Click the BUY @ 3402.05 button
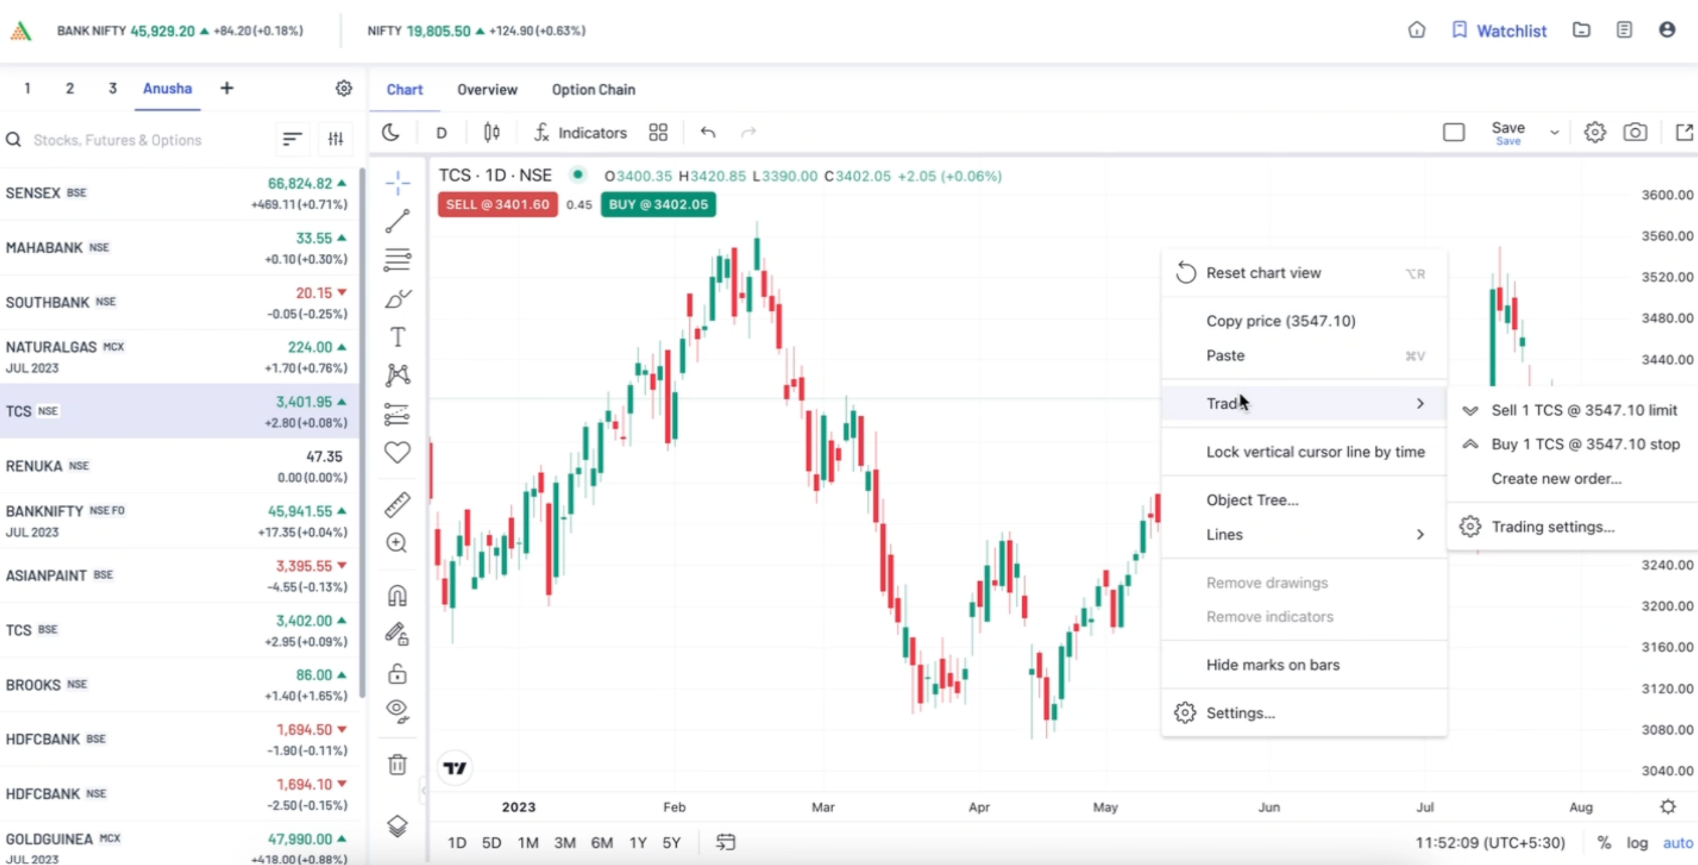Image resolution: width=1698 pixels, height=865 pixels. click(658, 205)
